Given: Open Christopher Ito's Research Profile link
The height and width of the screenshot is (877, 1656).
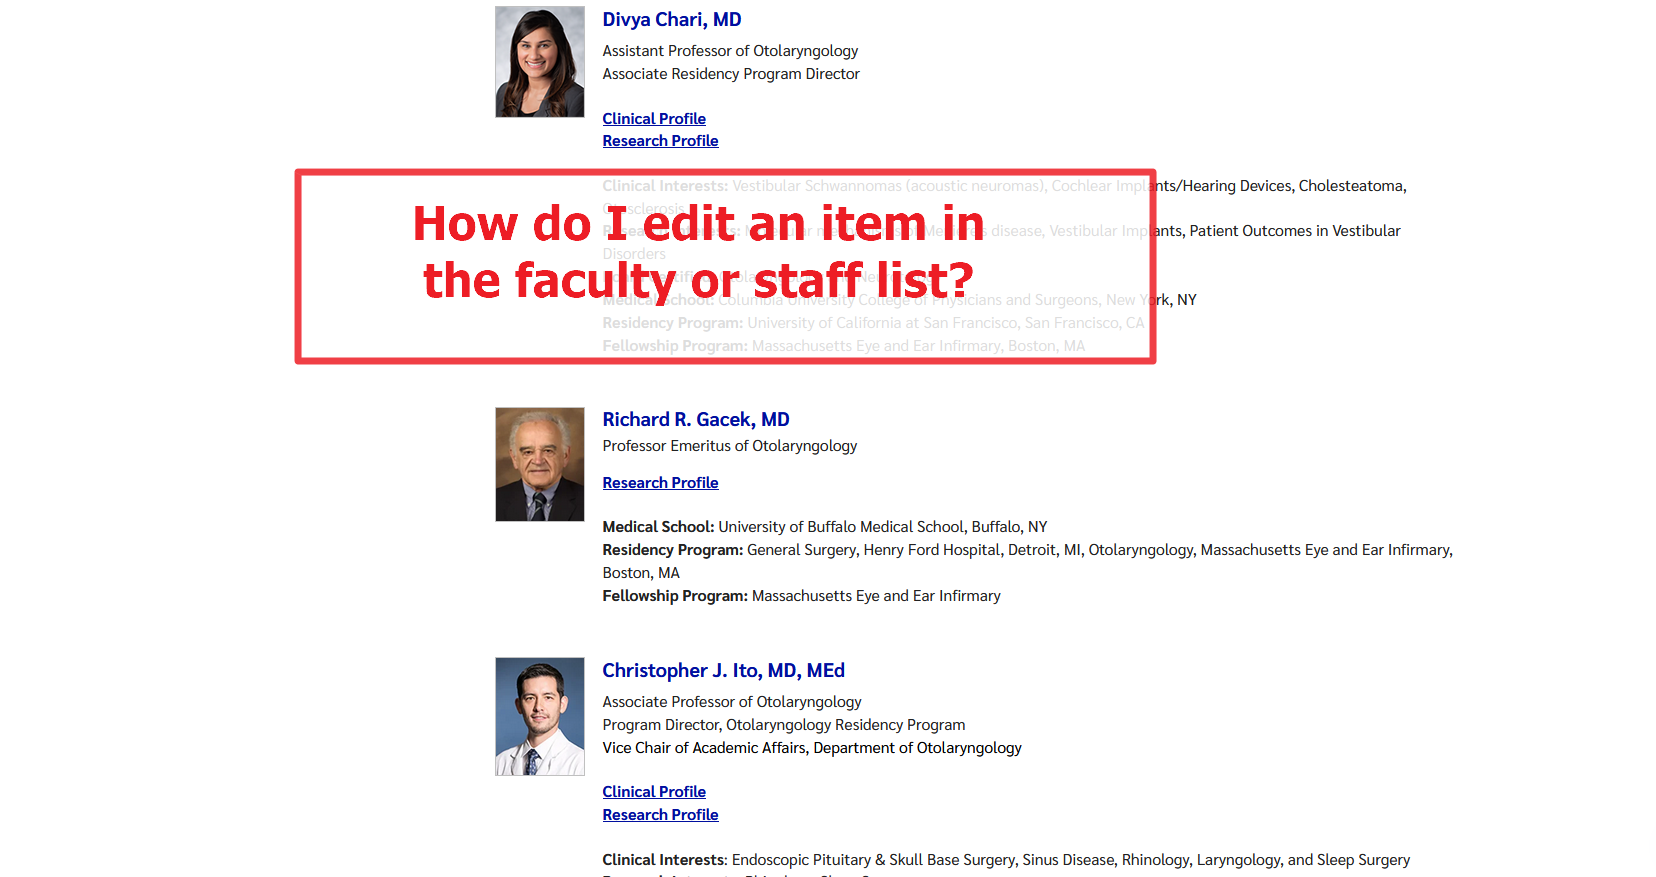Looking at the screenshot, I should tap(660, 815).
